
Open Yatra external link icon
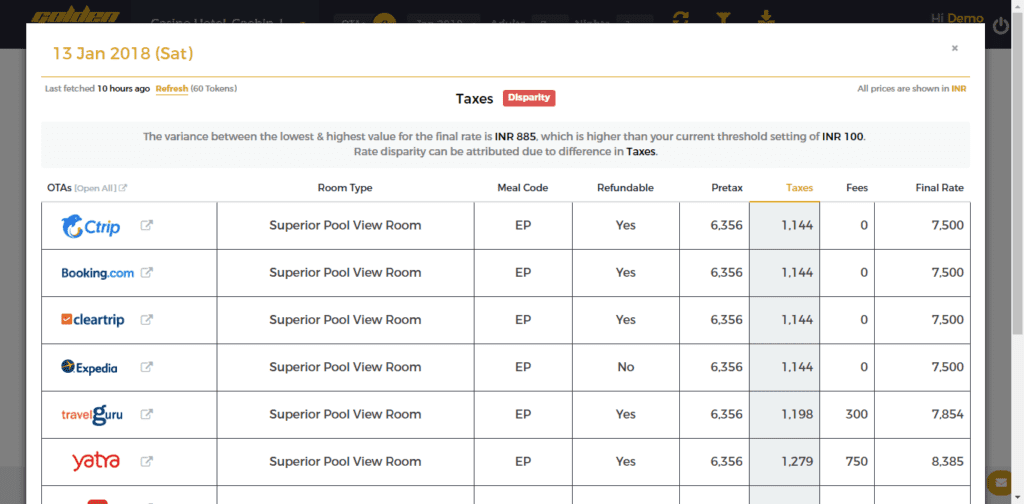click(147, 461)
